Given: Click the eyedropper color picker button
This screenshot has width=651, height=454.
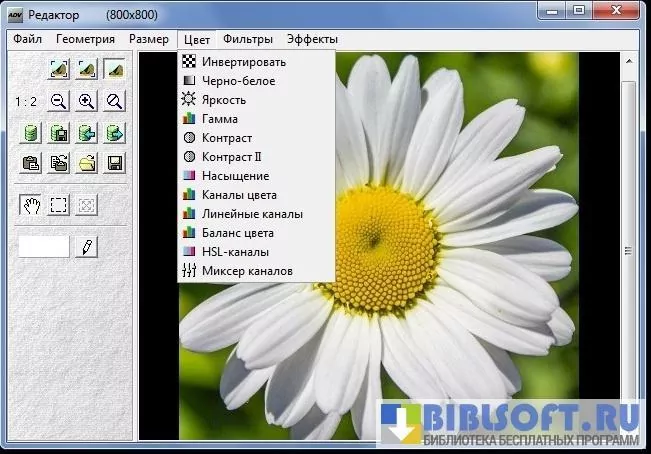Looking at the screenshot, I should [87, 246].
